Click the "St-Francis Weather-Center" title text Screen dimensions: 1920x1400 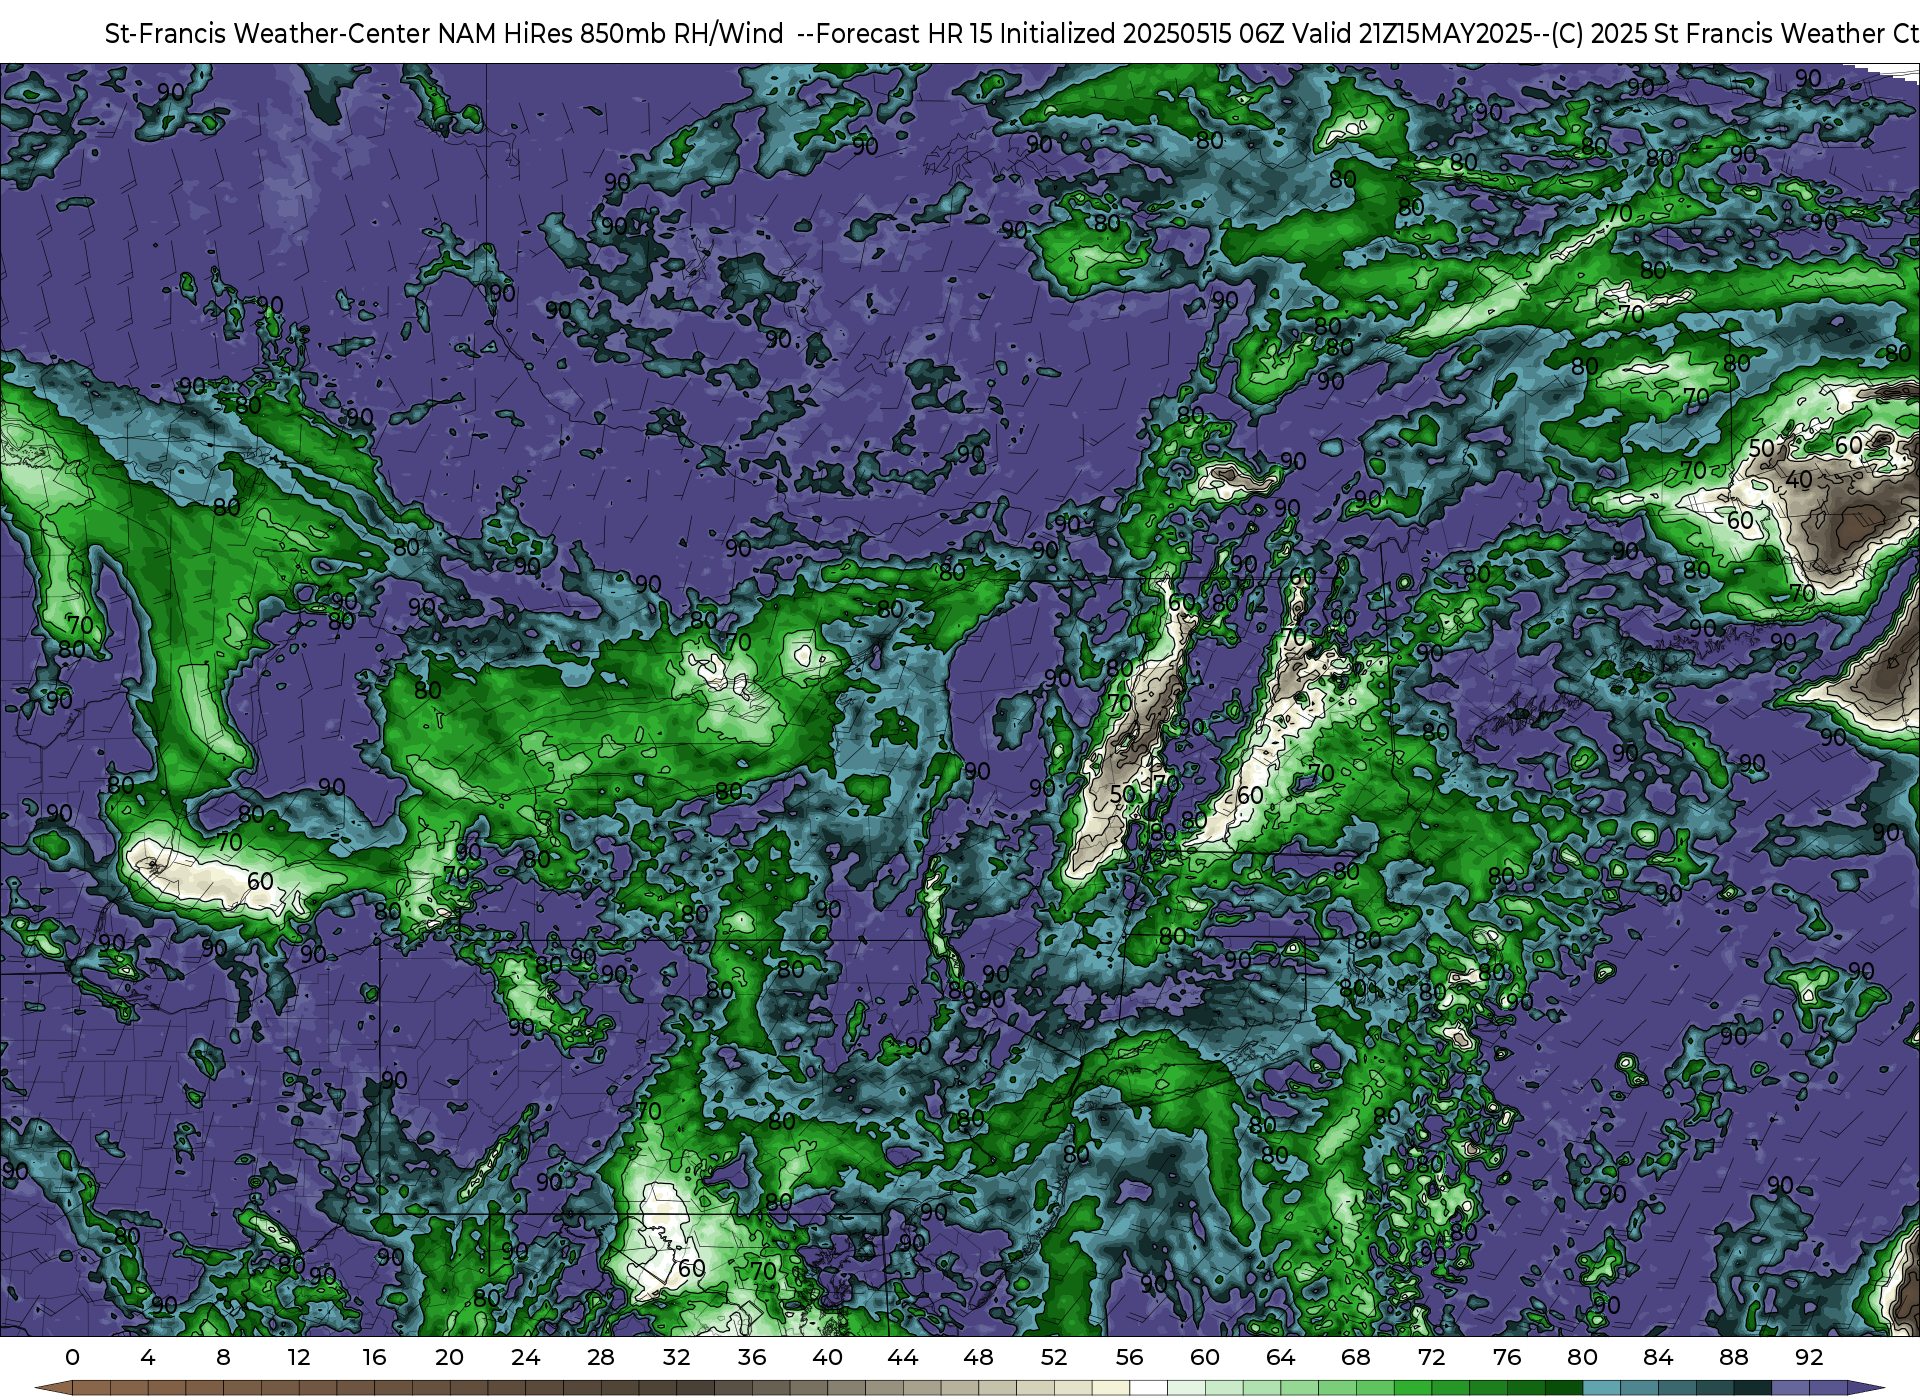pyautogui.click(x=268, y=34)
